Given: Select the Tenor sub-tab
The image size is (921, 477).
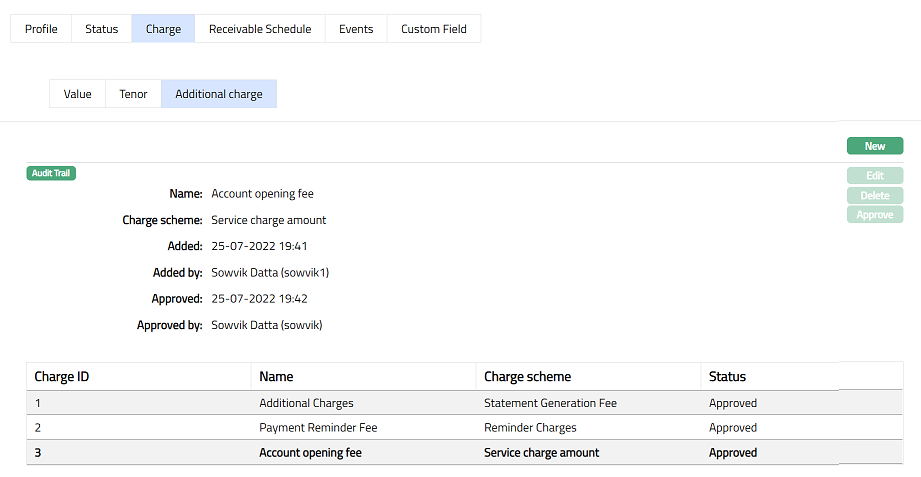Looking at the screenshot, I should coord(133,94).
